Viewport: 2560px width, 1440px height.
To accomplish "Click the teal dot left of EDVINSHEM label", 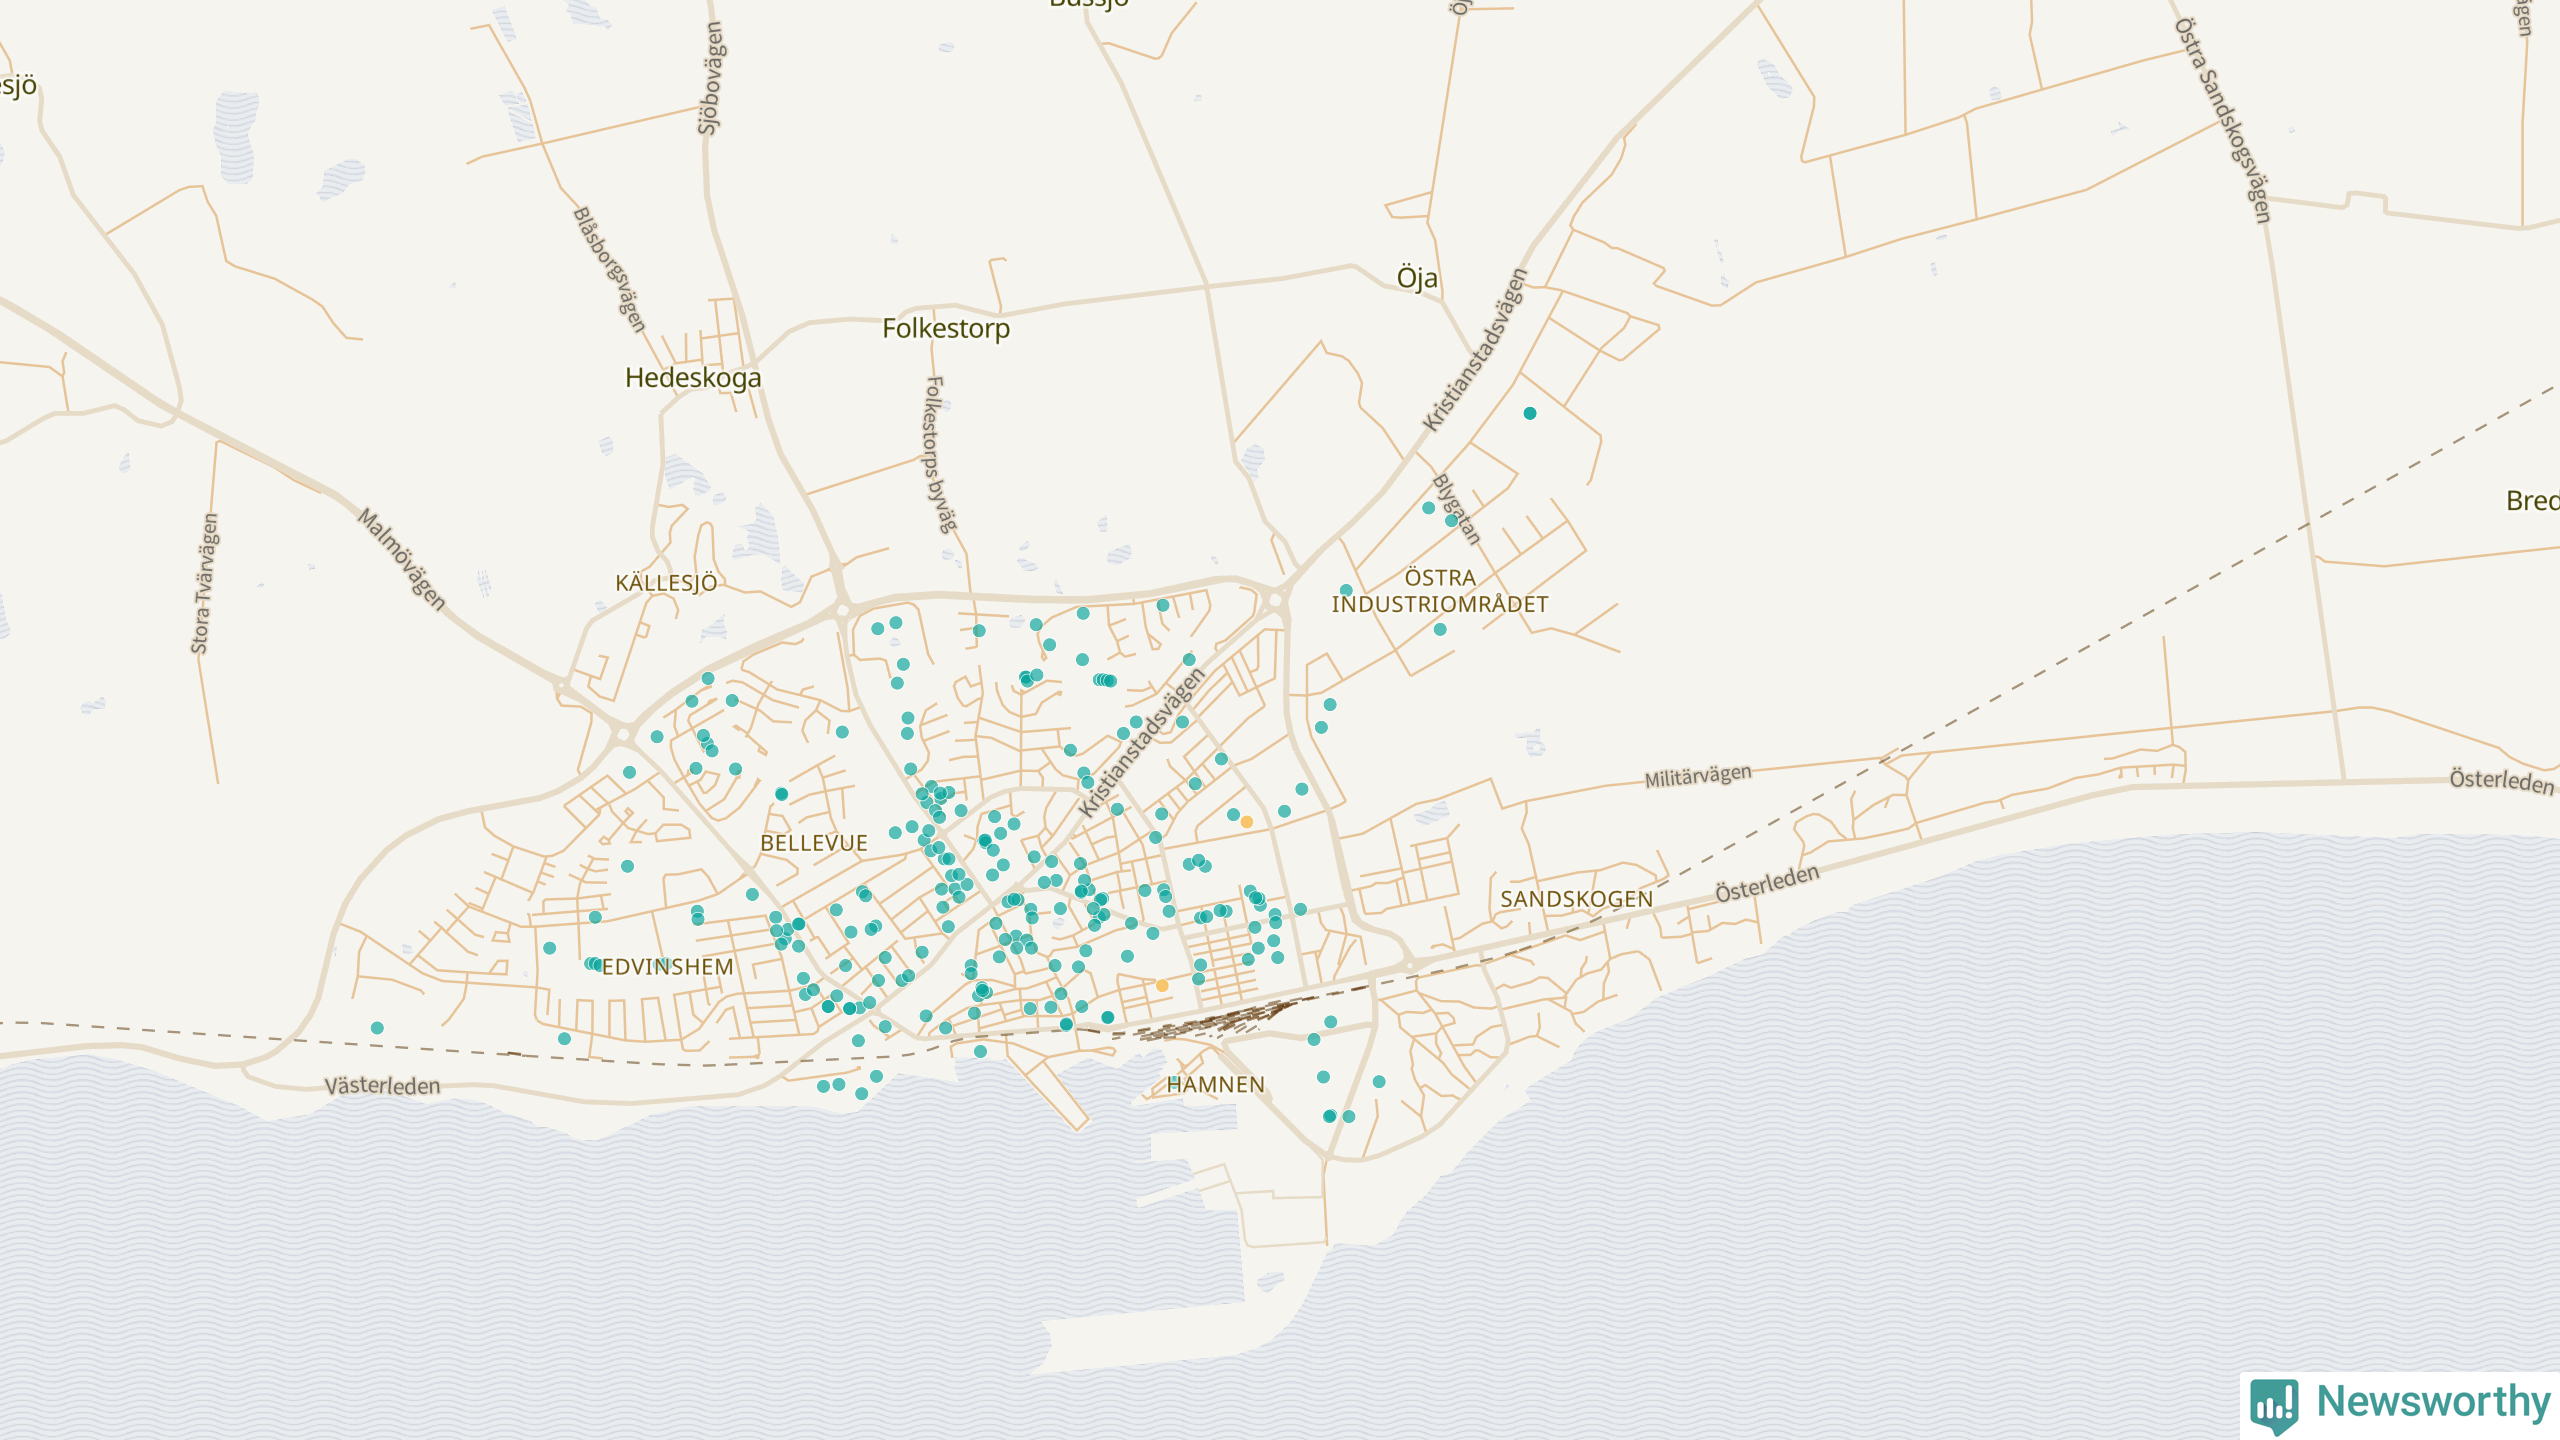I will tap(592, 964).
